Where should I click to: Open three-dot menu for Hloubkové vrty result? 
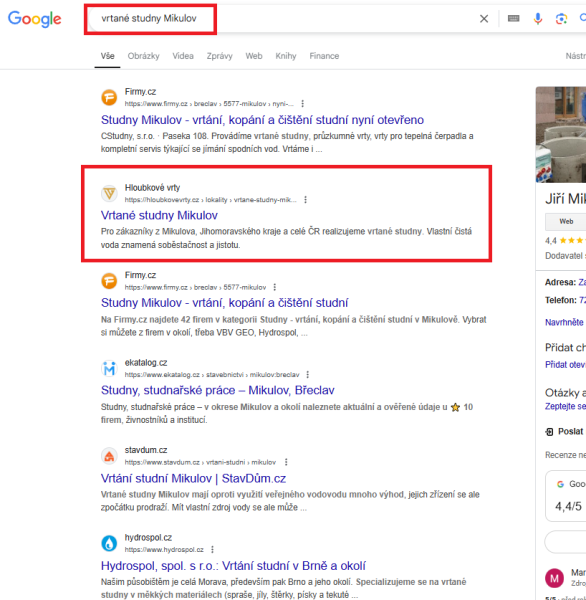point(305,199)
